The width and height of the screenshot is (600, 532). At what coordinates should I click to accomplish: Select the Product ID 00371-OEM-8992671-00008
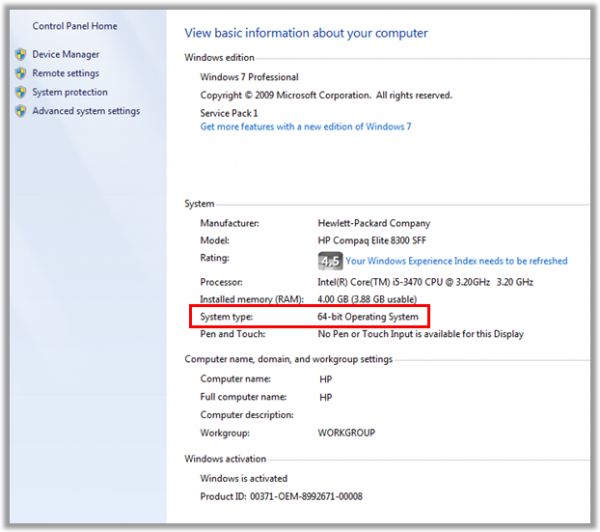pyautogui.click(x=281, y=496)
